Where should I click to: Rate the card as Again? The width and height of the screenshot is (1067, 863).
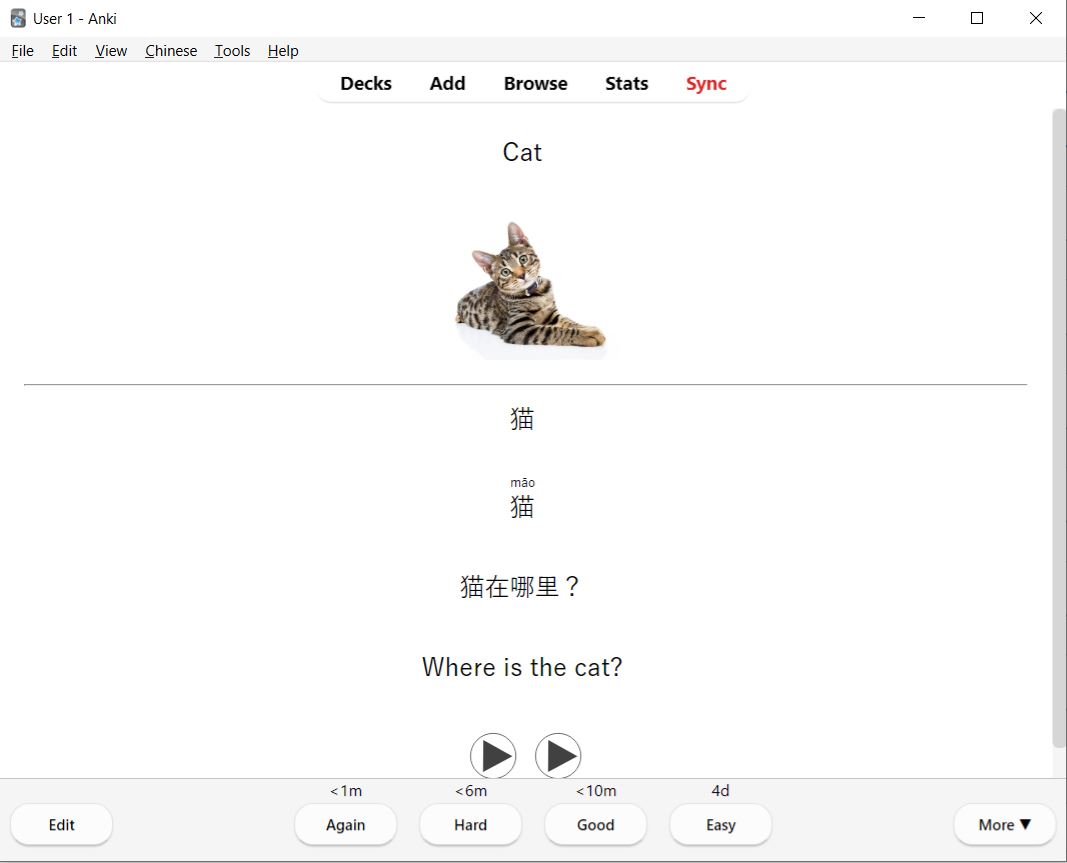[346, 825]
